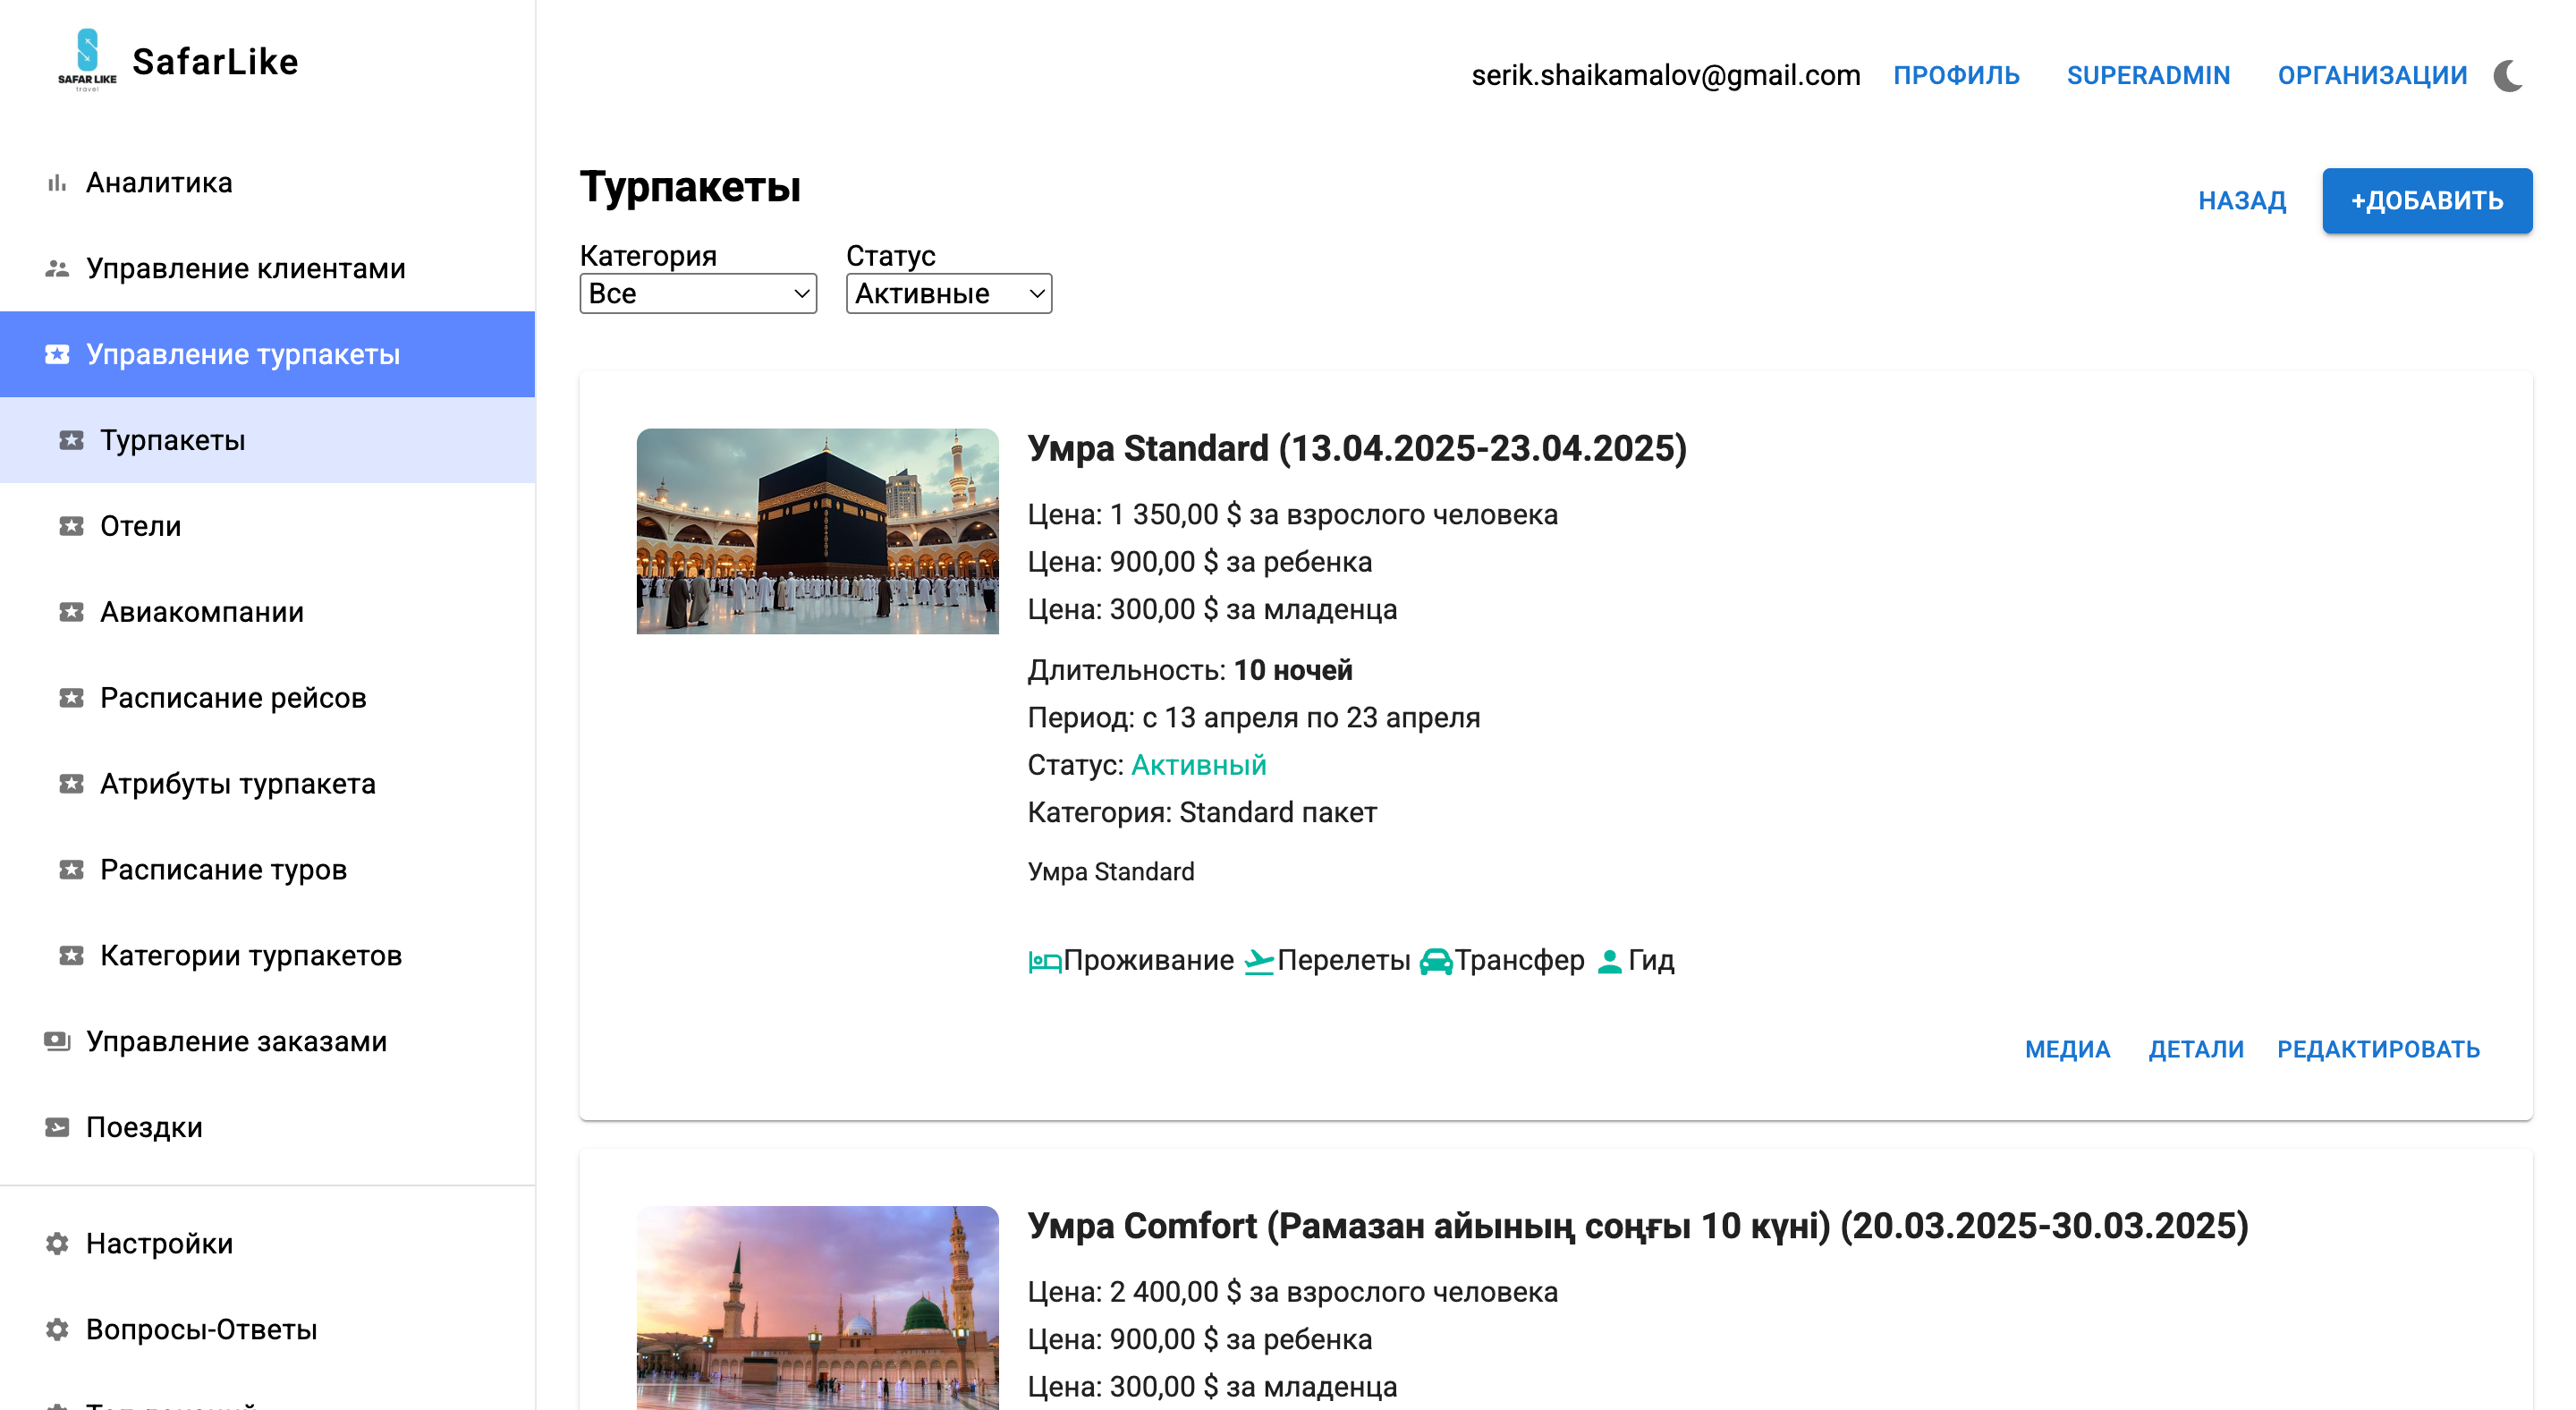Screen dimensions: 2576x1410
Task: Click the ПРОФИЛЬ link
Action: tap(1956, 76)
